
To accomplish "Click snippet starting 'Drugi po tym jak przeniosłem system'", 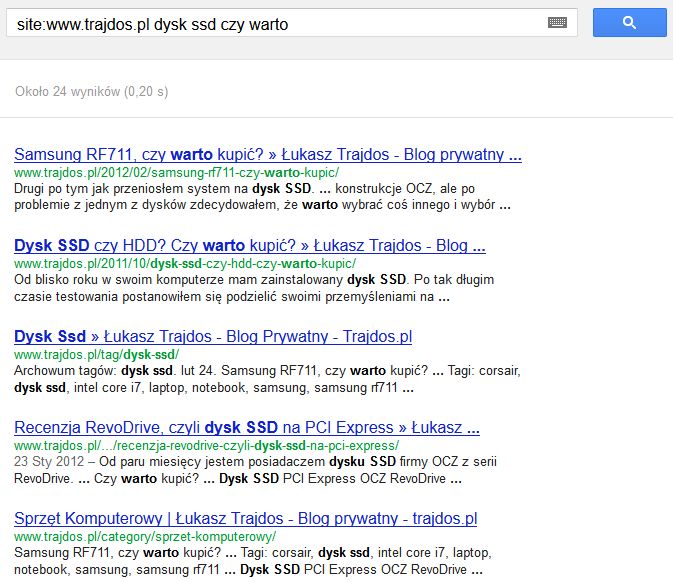I will [262, 197].
